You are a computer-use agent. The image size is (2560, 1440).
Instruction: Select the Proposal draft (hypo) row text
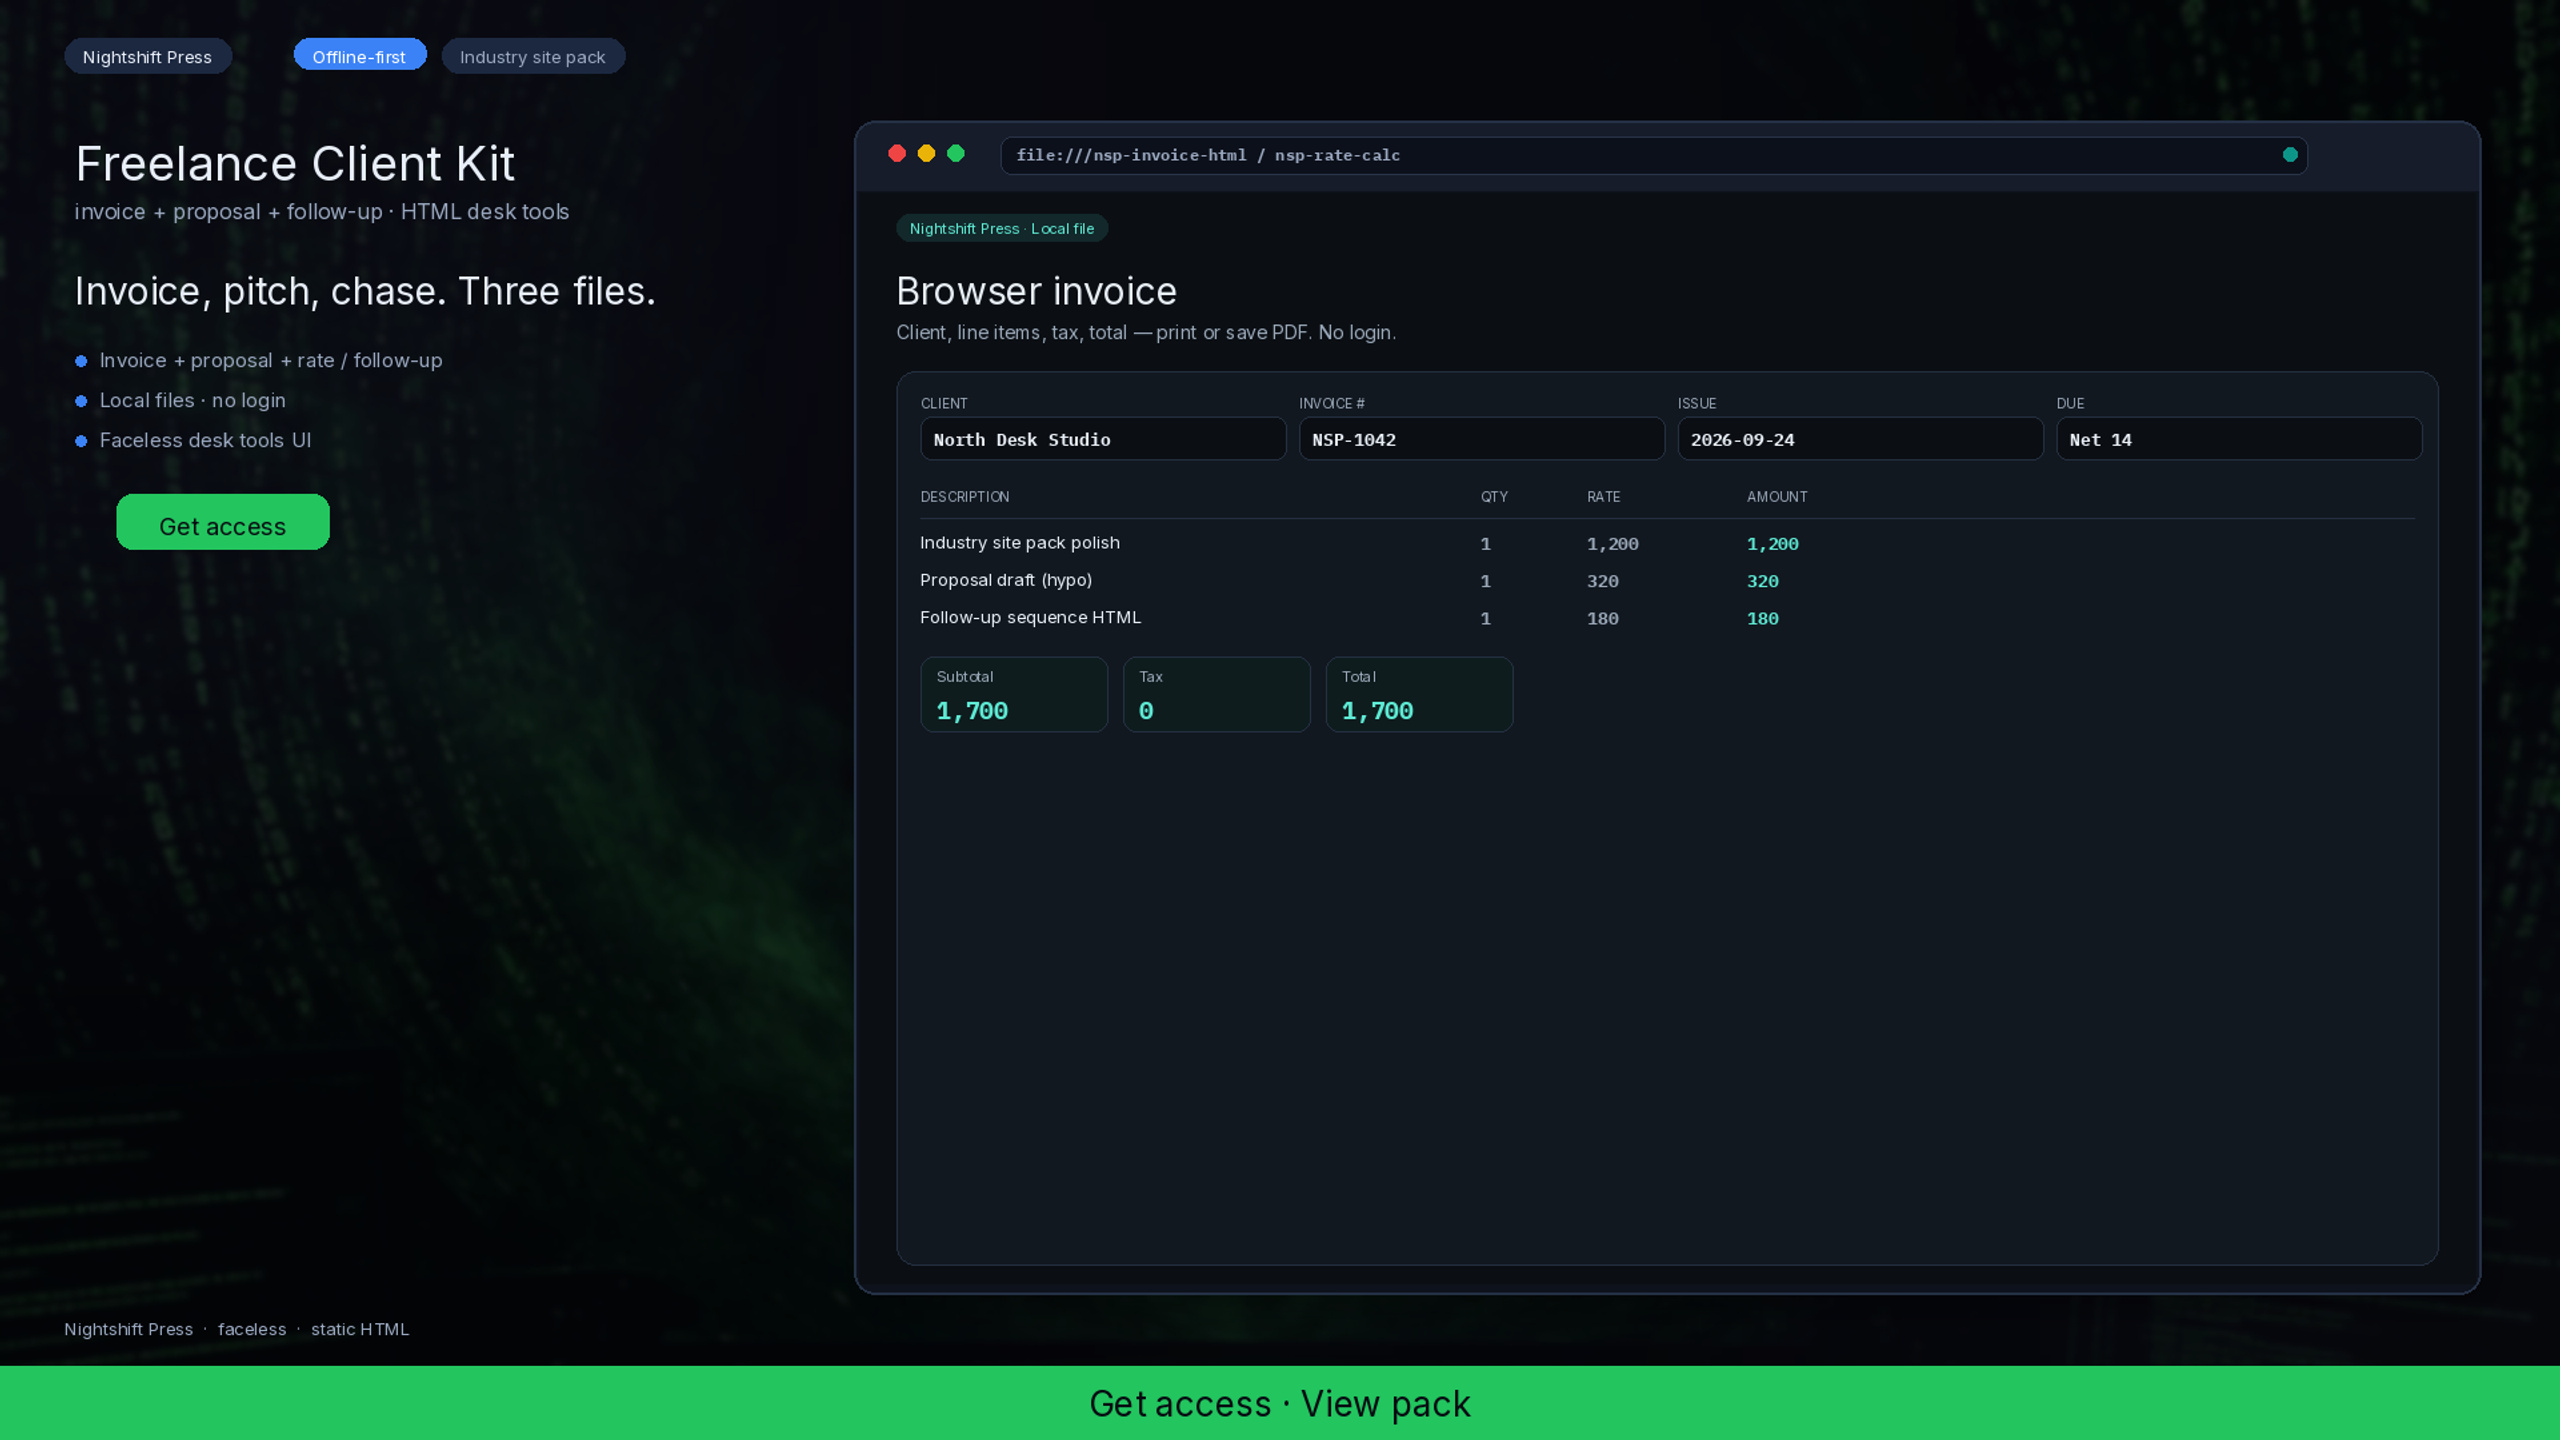1006,580
